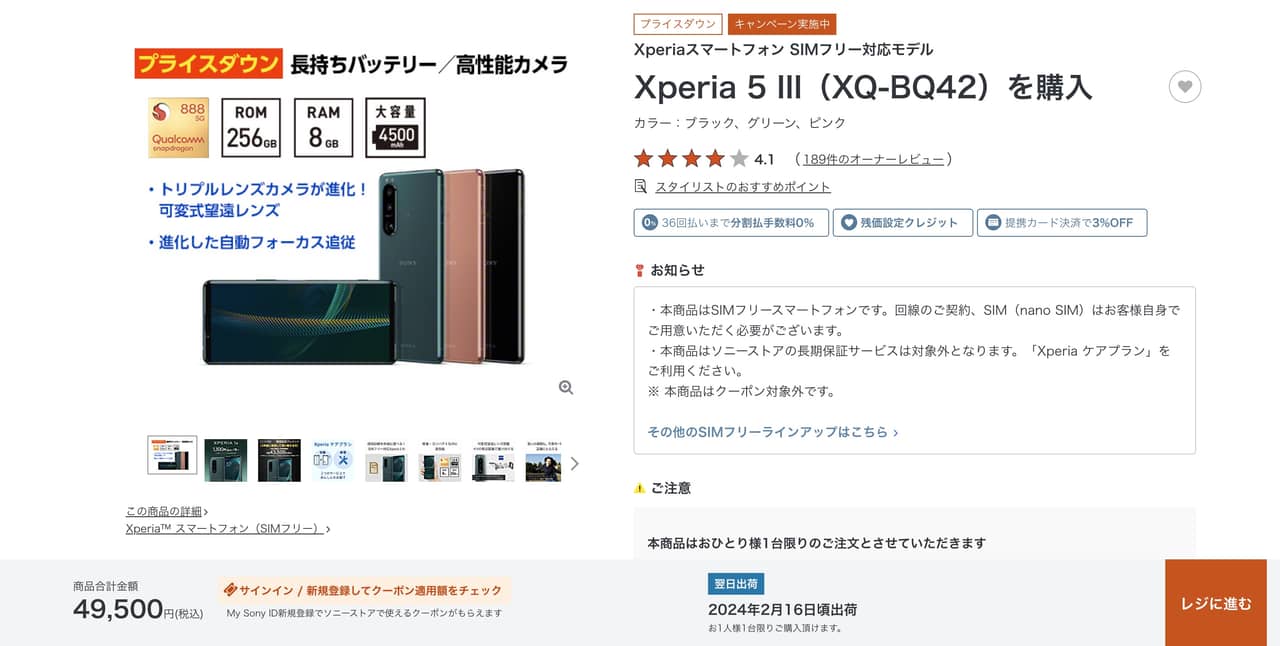Click the お知らせ notice icon
Viewport: 1280px width, 646px height.
[640, 270]
